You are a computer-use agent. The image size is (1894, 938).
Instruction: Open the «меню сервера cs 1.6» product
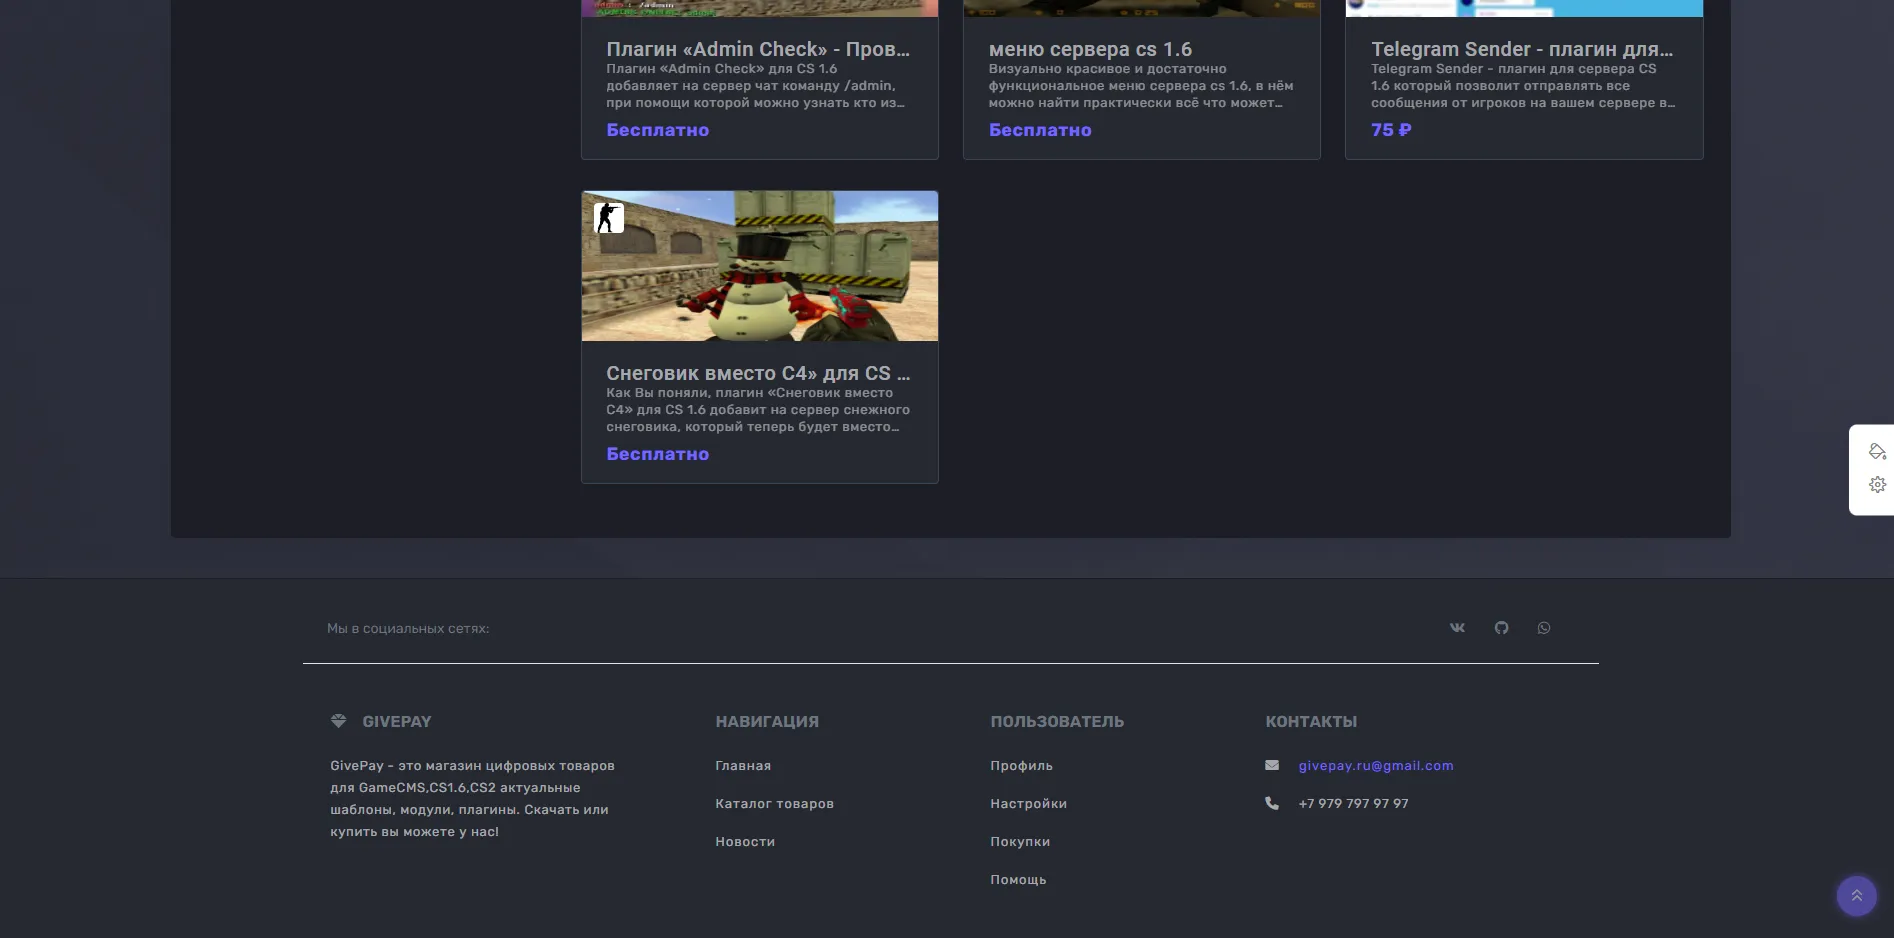[x=1089, y=49]
